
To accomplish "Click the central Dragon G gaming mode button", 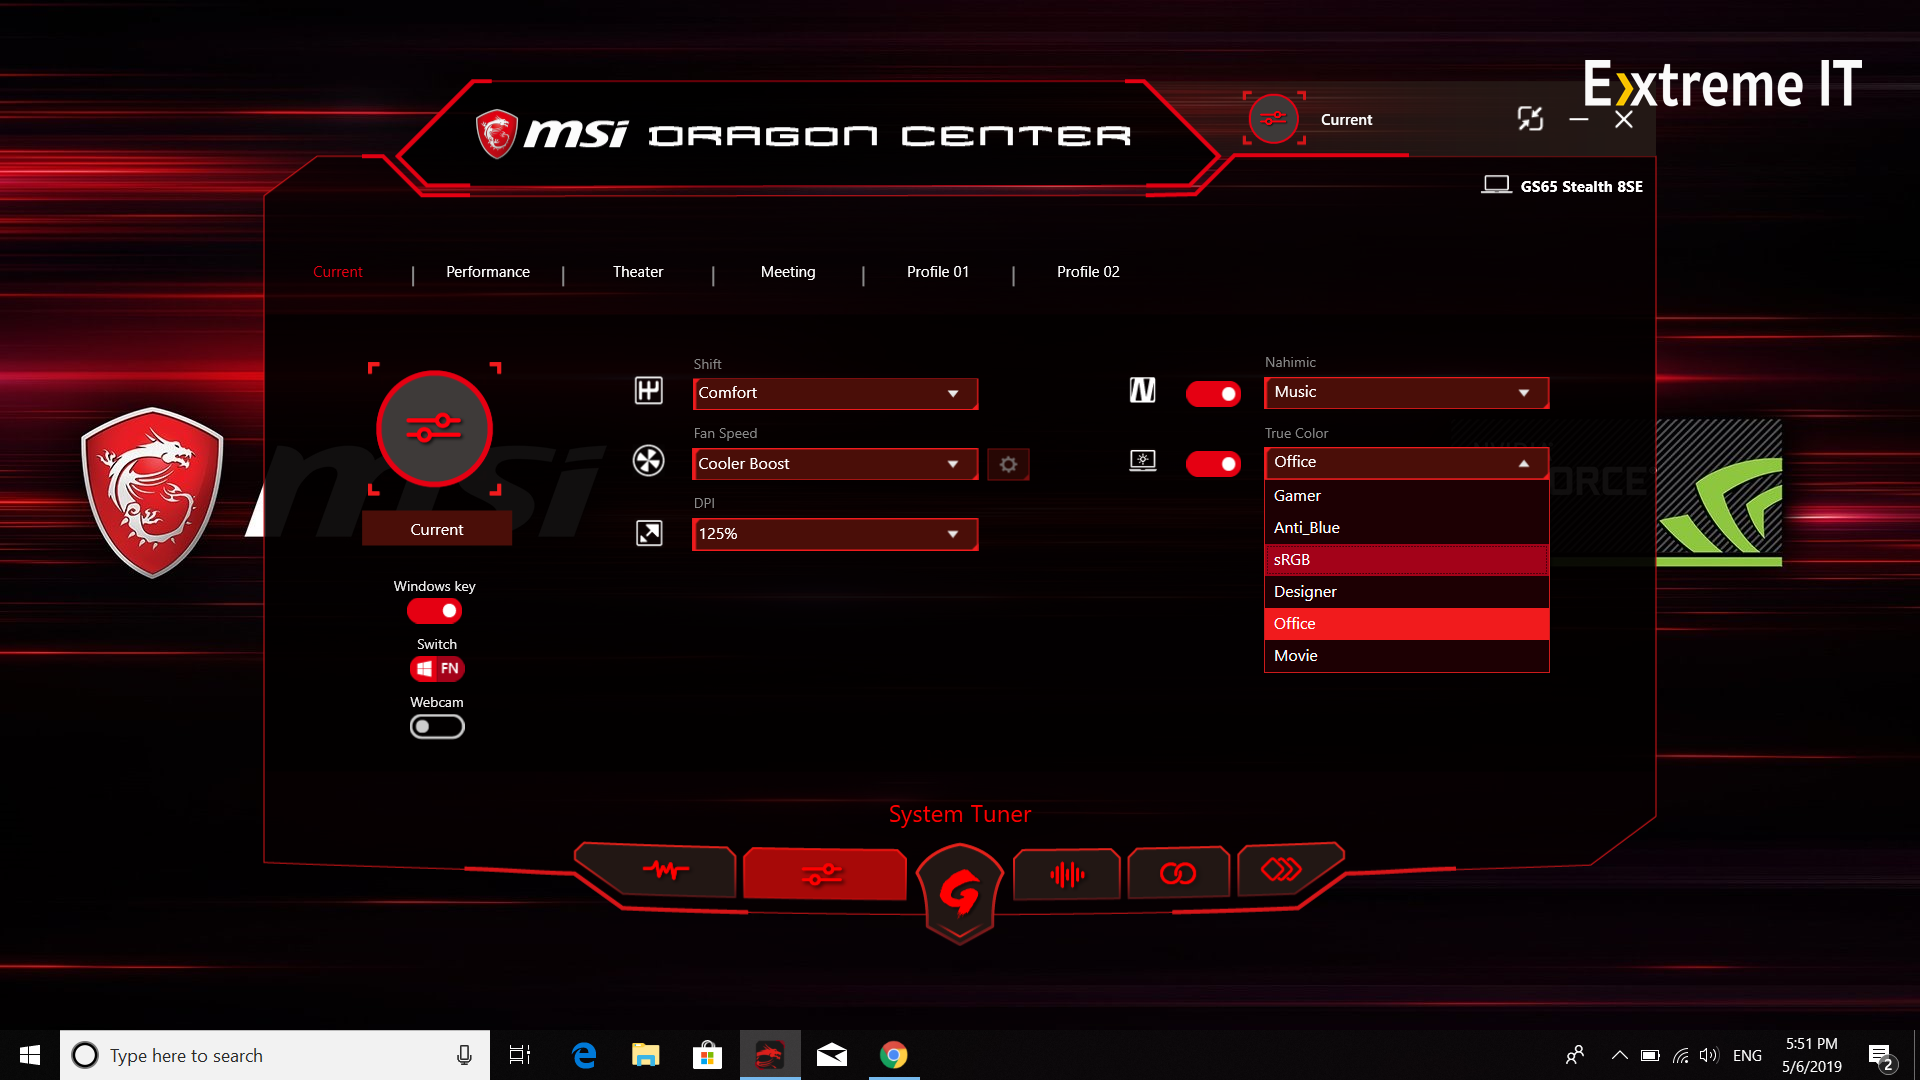I will point(959,892).
